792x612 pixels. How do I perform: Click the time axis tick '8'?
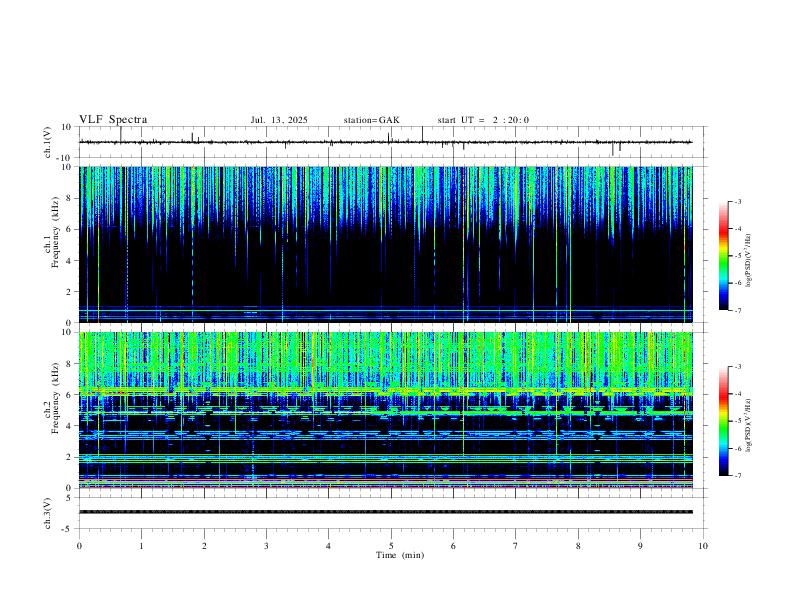[578, 546]
